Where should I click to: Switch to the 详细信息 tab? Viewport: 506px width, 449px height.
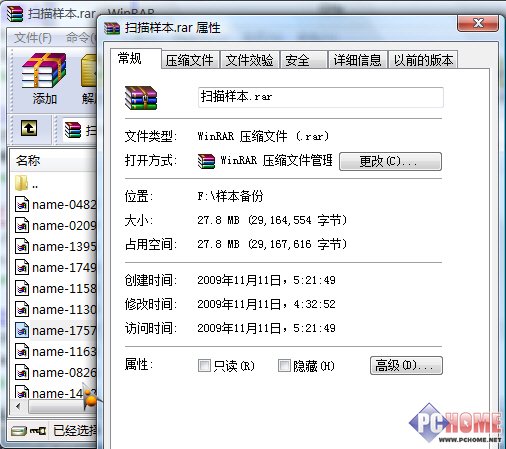tap(358, 60)
